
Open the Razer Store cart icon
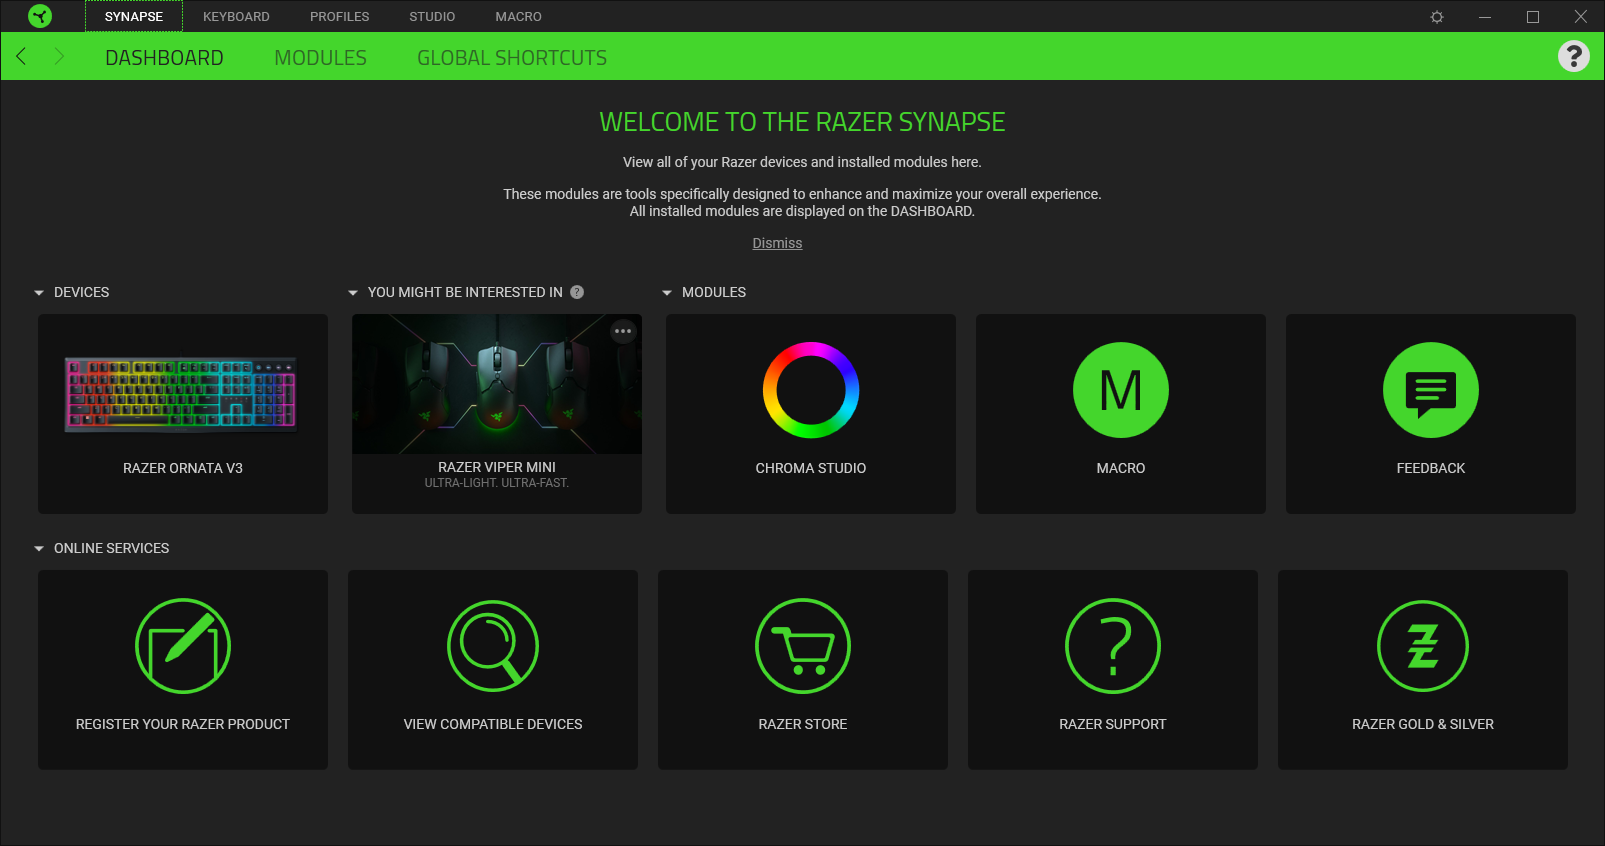pos(803,646)
